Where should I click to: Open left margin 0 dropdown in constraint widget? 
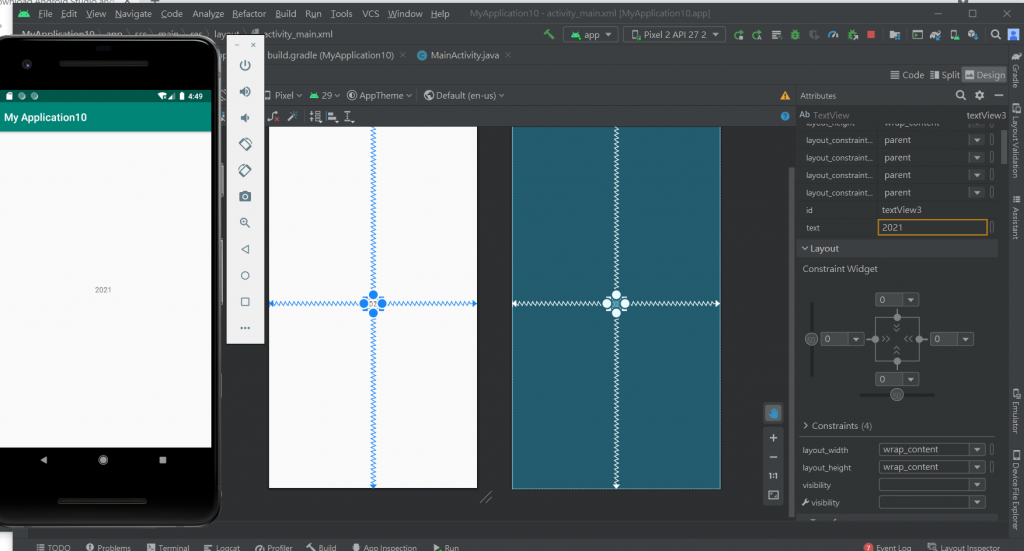(856, 339)
